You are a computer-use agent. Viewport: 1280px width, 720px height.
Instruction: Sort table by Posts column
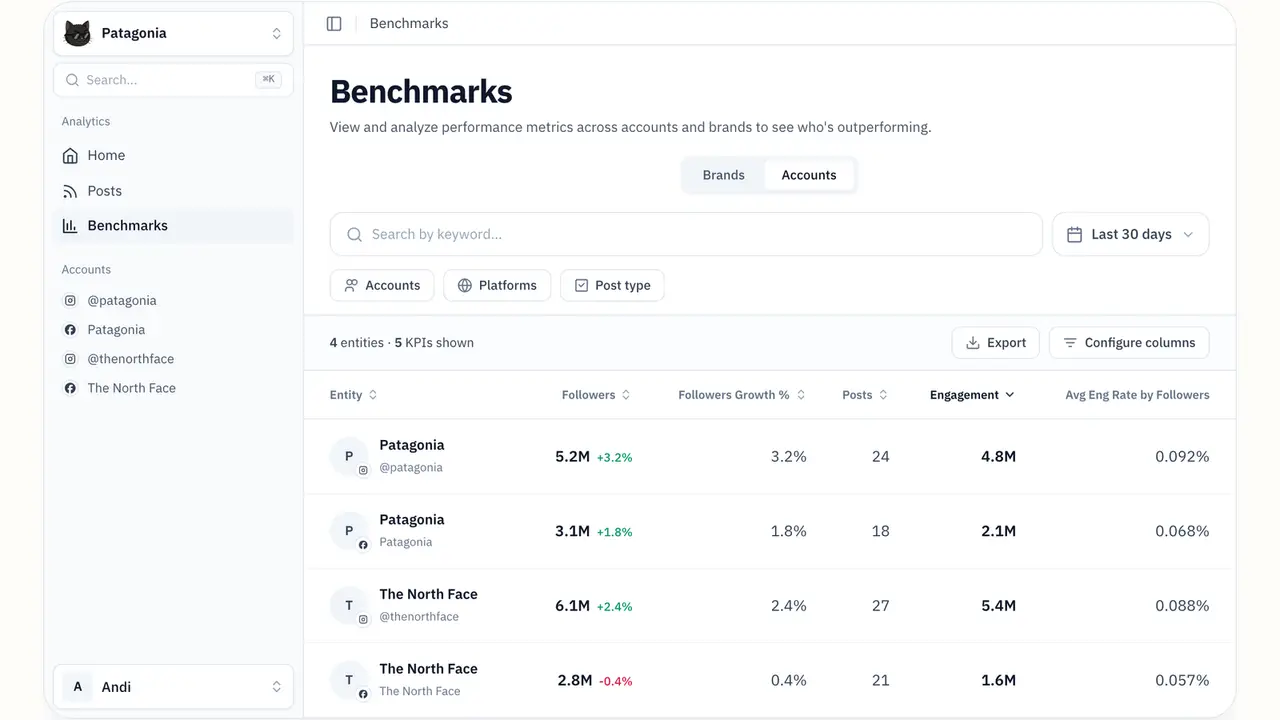click(865, 395)
